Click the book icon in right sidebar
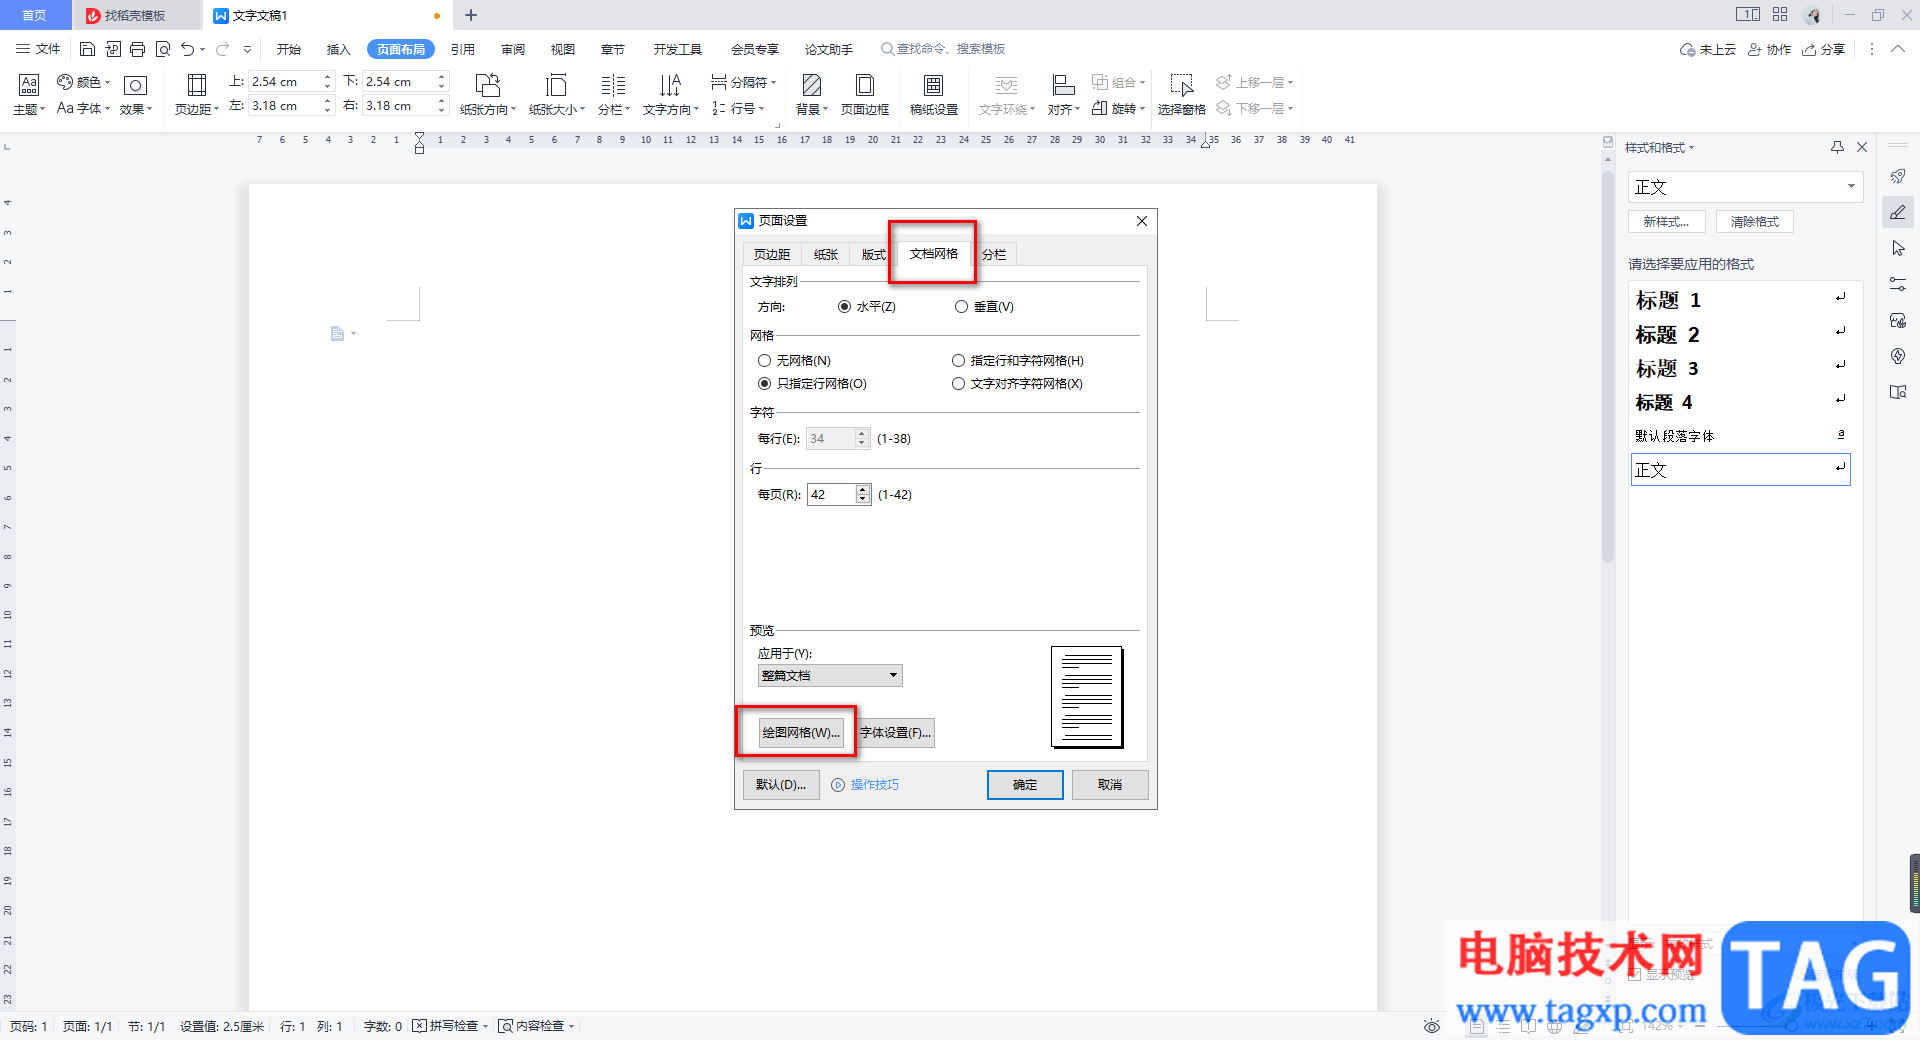Viewport: 1920px width, 1040px height. (1898, 392)
